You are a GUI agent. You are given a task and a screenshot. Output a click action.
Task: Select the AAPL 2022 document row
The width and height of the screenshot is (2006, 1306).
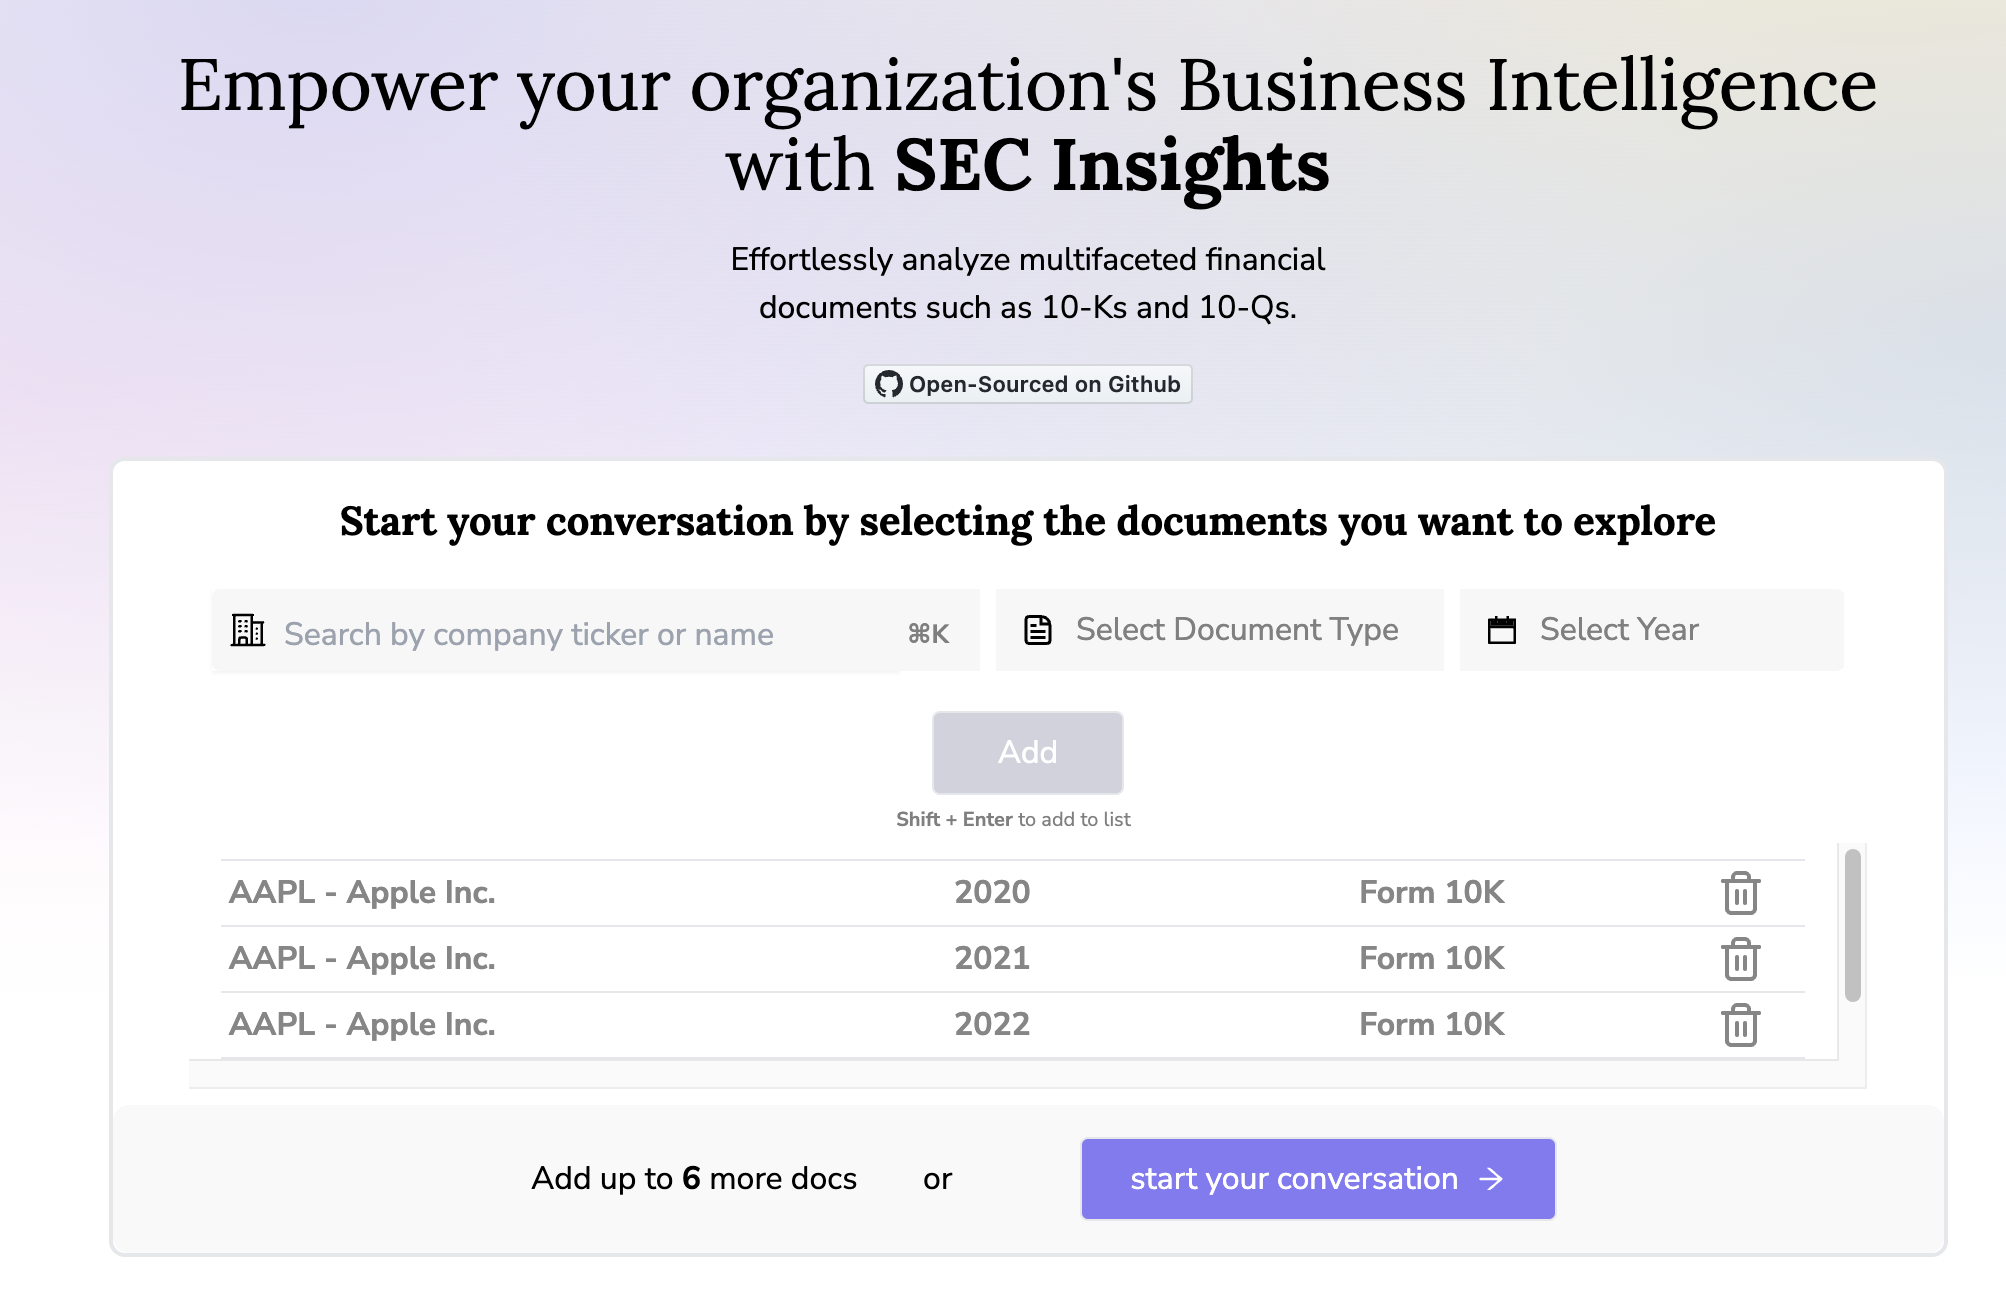coord(800,1025)
